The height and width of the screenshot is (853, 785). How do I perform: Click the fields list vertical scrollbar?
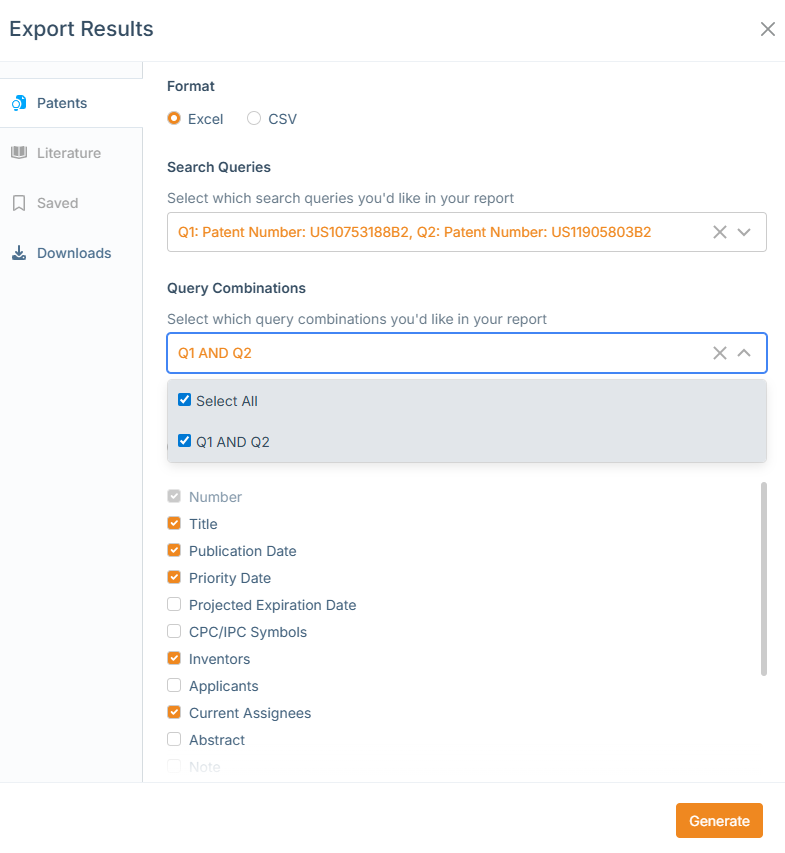[764, 578]
